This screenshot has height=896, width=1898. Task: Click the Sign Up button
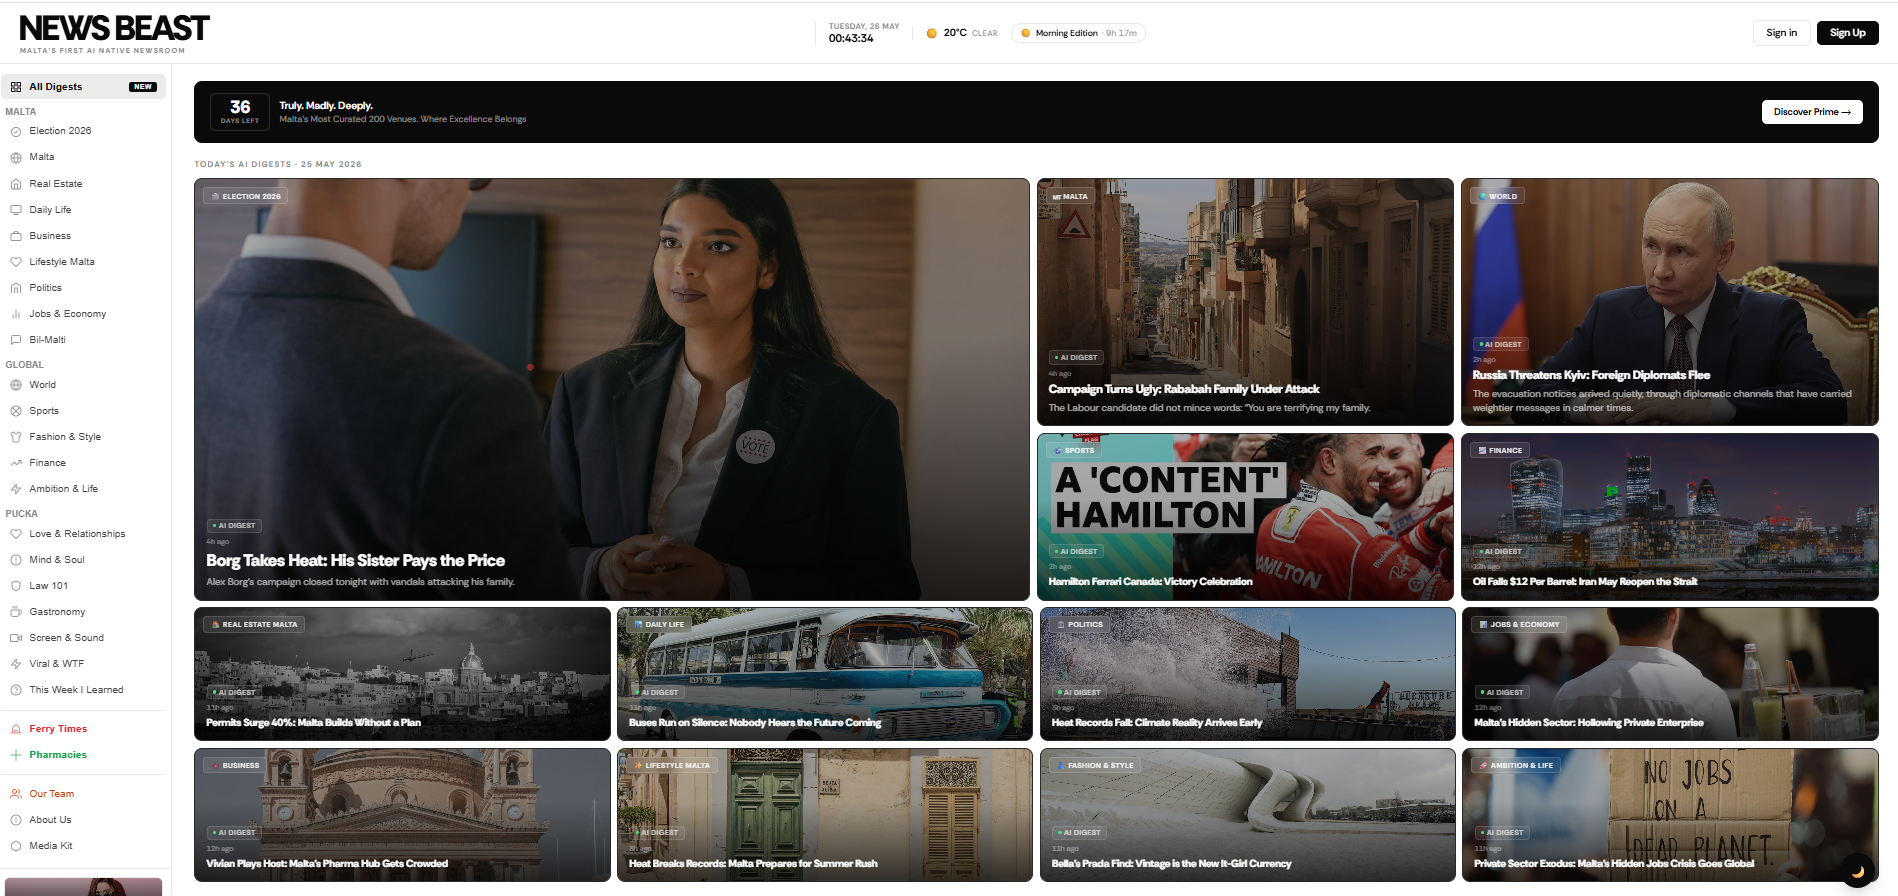(x=1847, y=33)
